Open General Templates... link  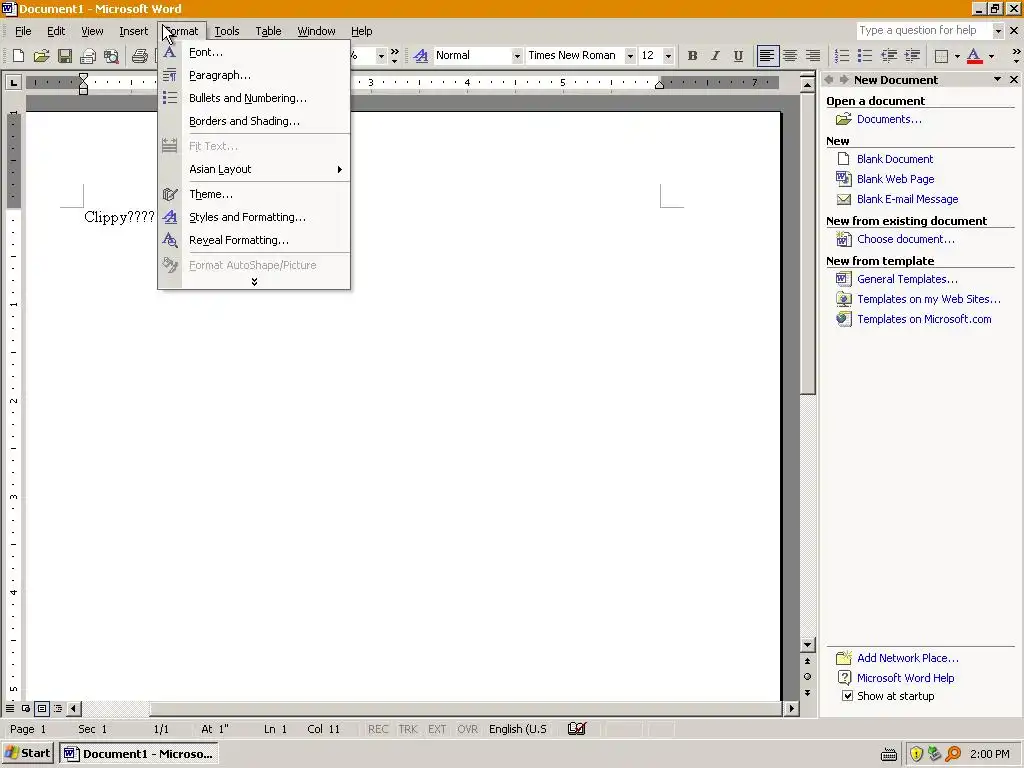click(907, 279)
